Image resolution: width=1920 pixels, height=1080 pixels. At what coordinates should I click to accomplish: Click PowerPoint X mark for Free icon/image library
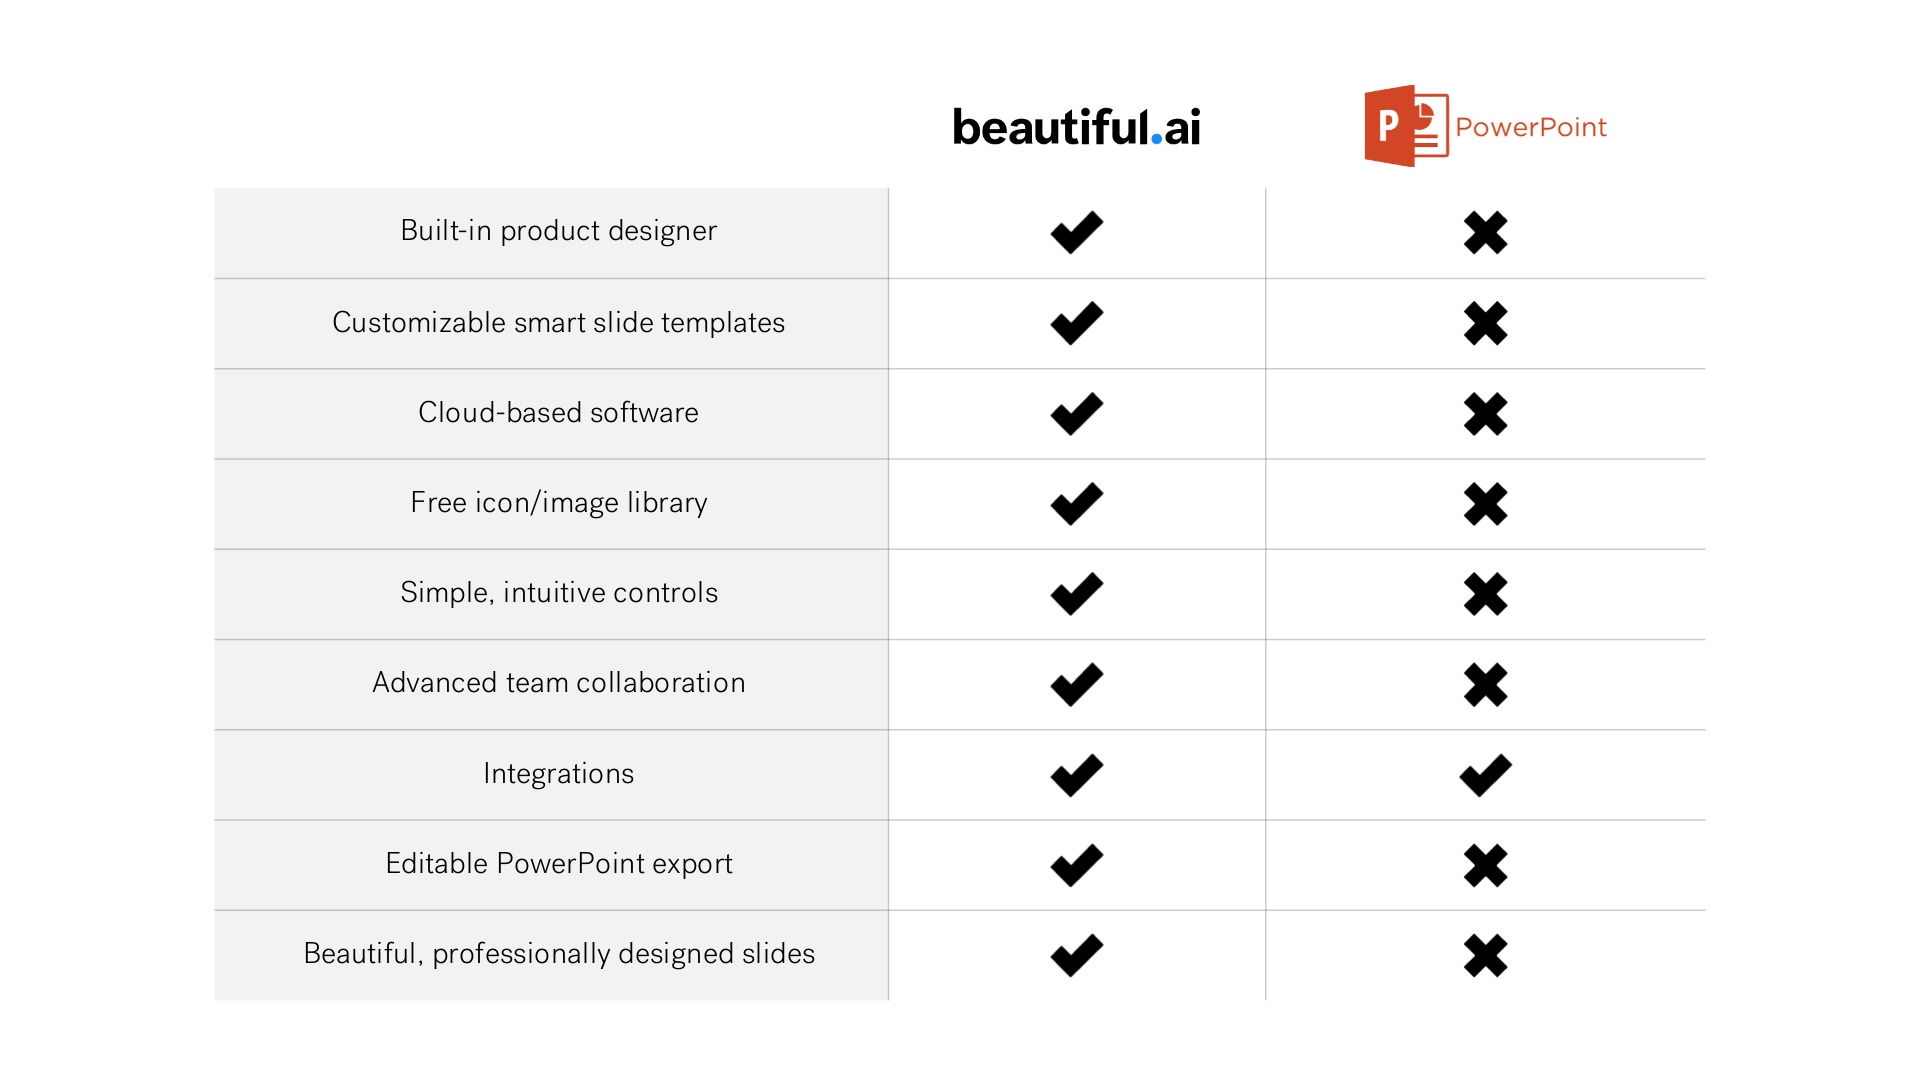(1485, 504)
